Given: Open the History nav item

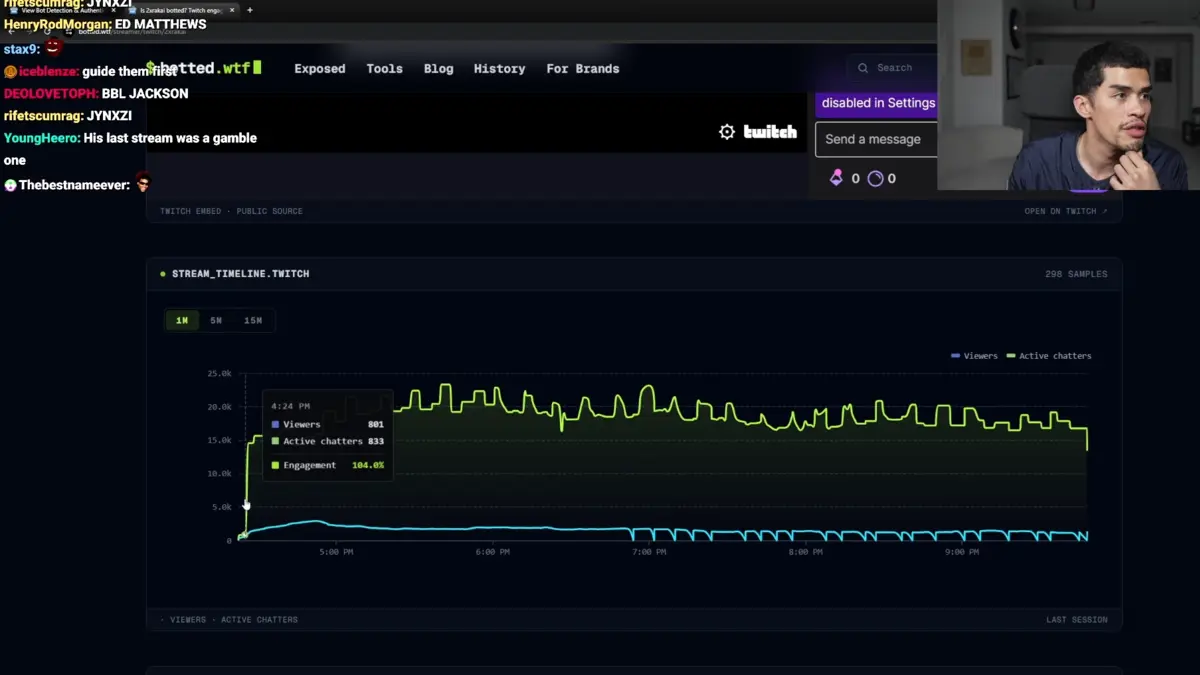Looking at the screenshot, I should point(499,69).
